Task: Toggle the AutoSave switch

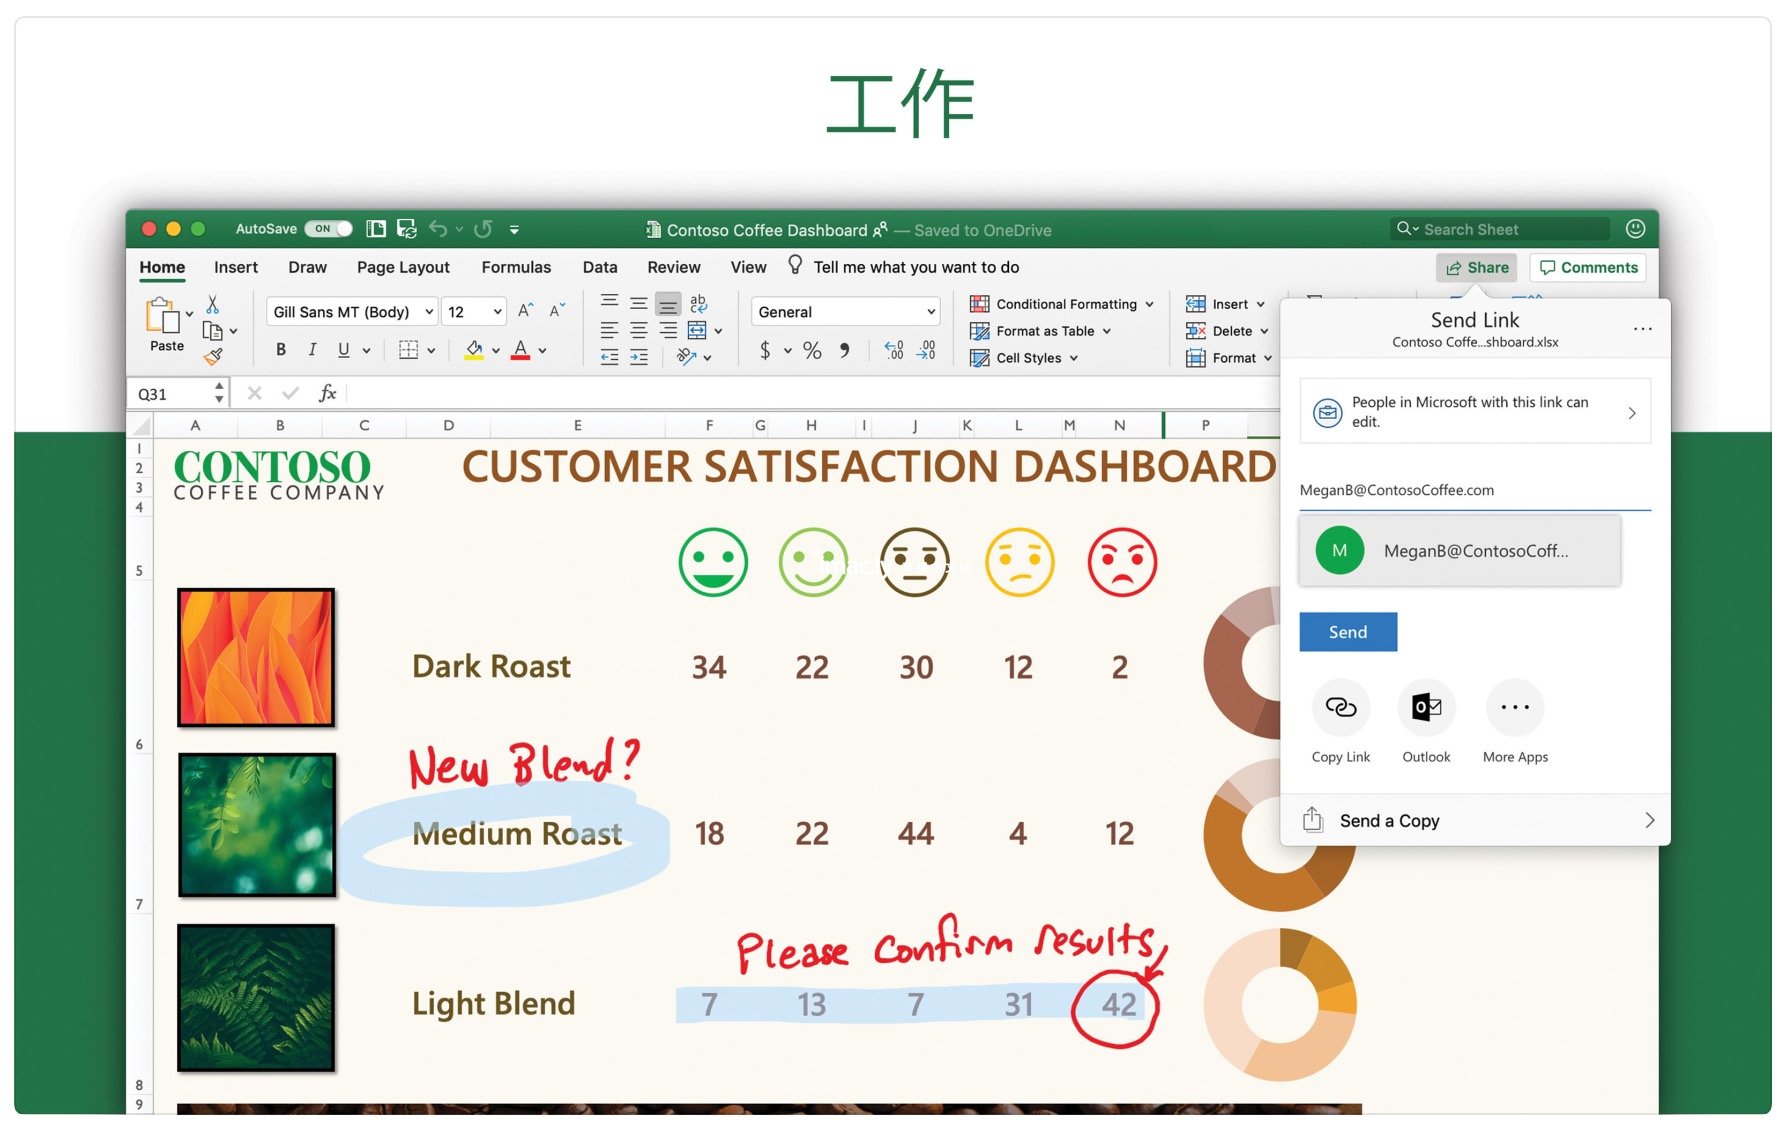Action: [328, 229]
